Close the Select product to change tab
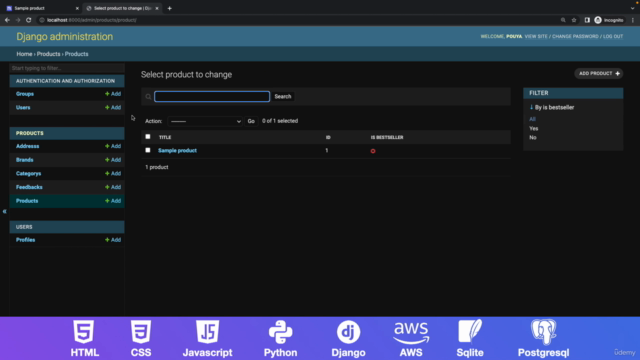640x360 pixels. 157,8
